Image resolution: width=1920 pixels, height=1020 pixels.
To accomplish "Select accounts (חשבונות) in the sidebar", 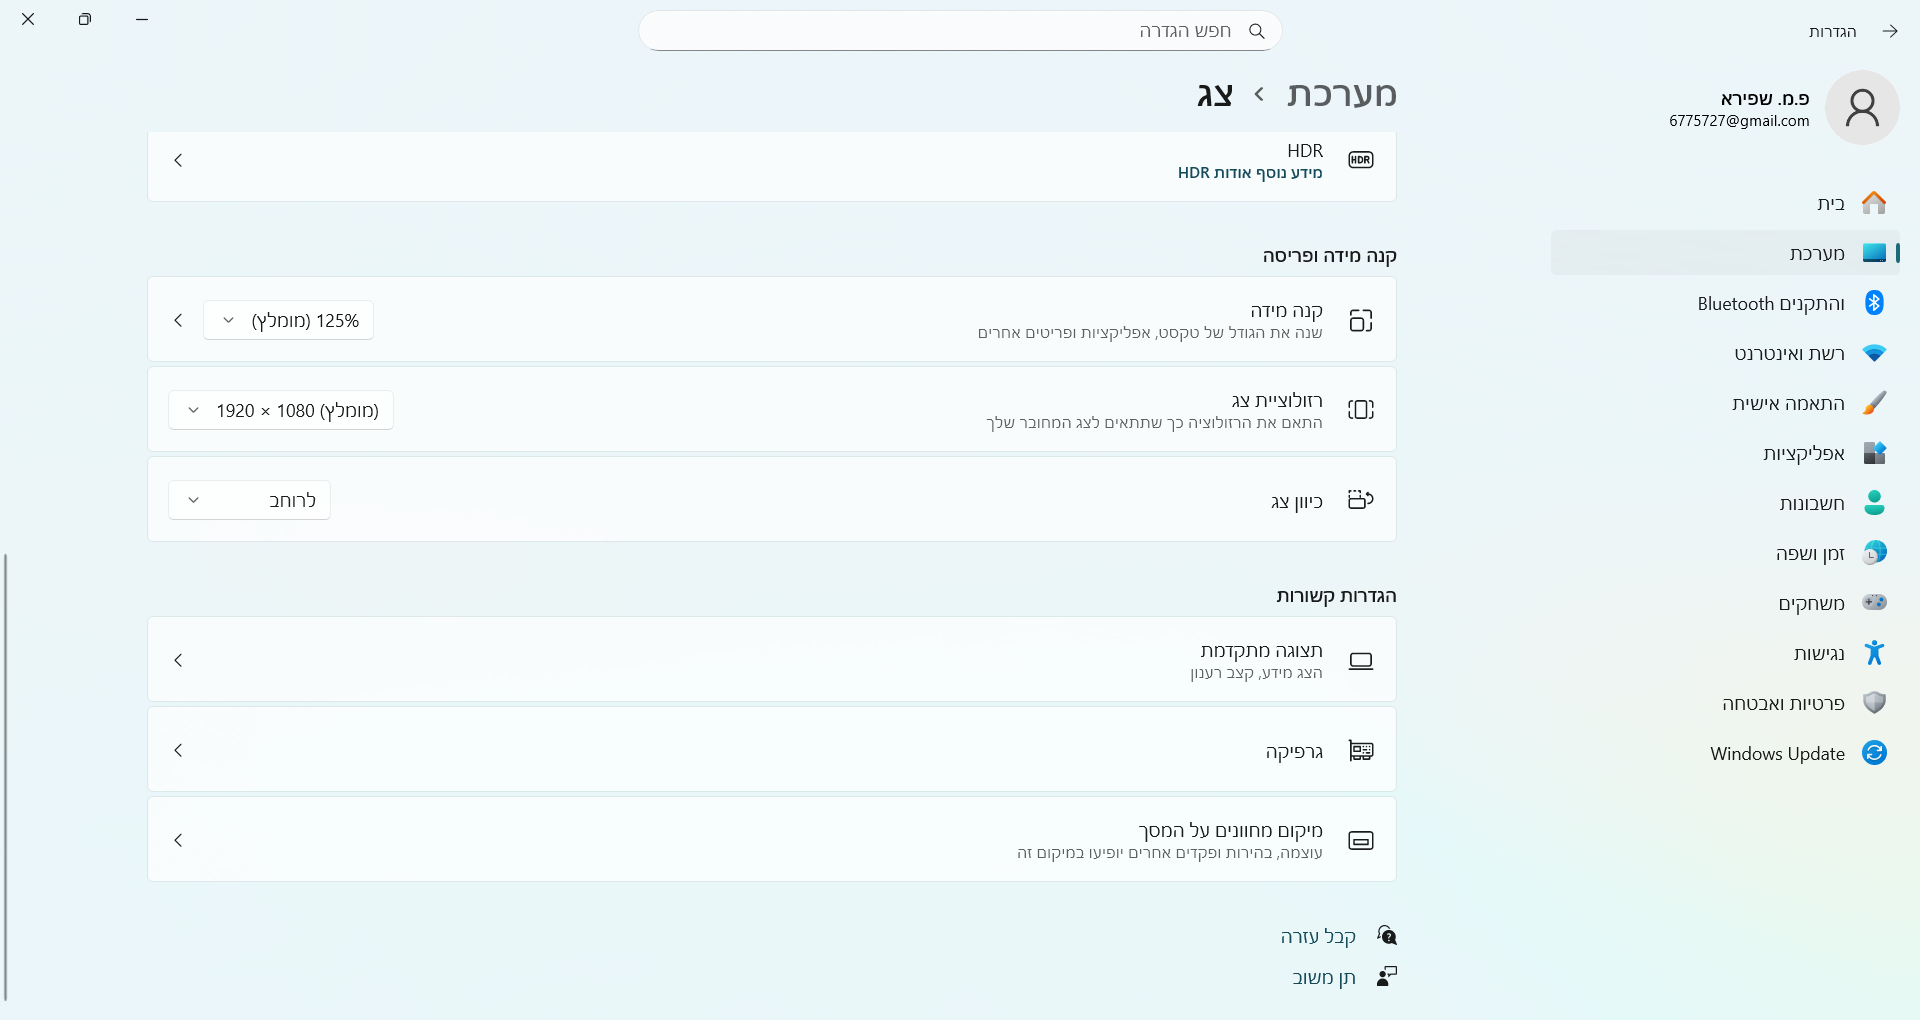I will point(1811,503).
